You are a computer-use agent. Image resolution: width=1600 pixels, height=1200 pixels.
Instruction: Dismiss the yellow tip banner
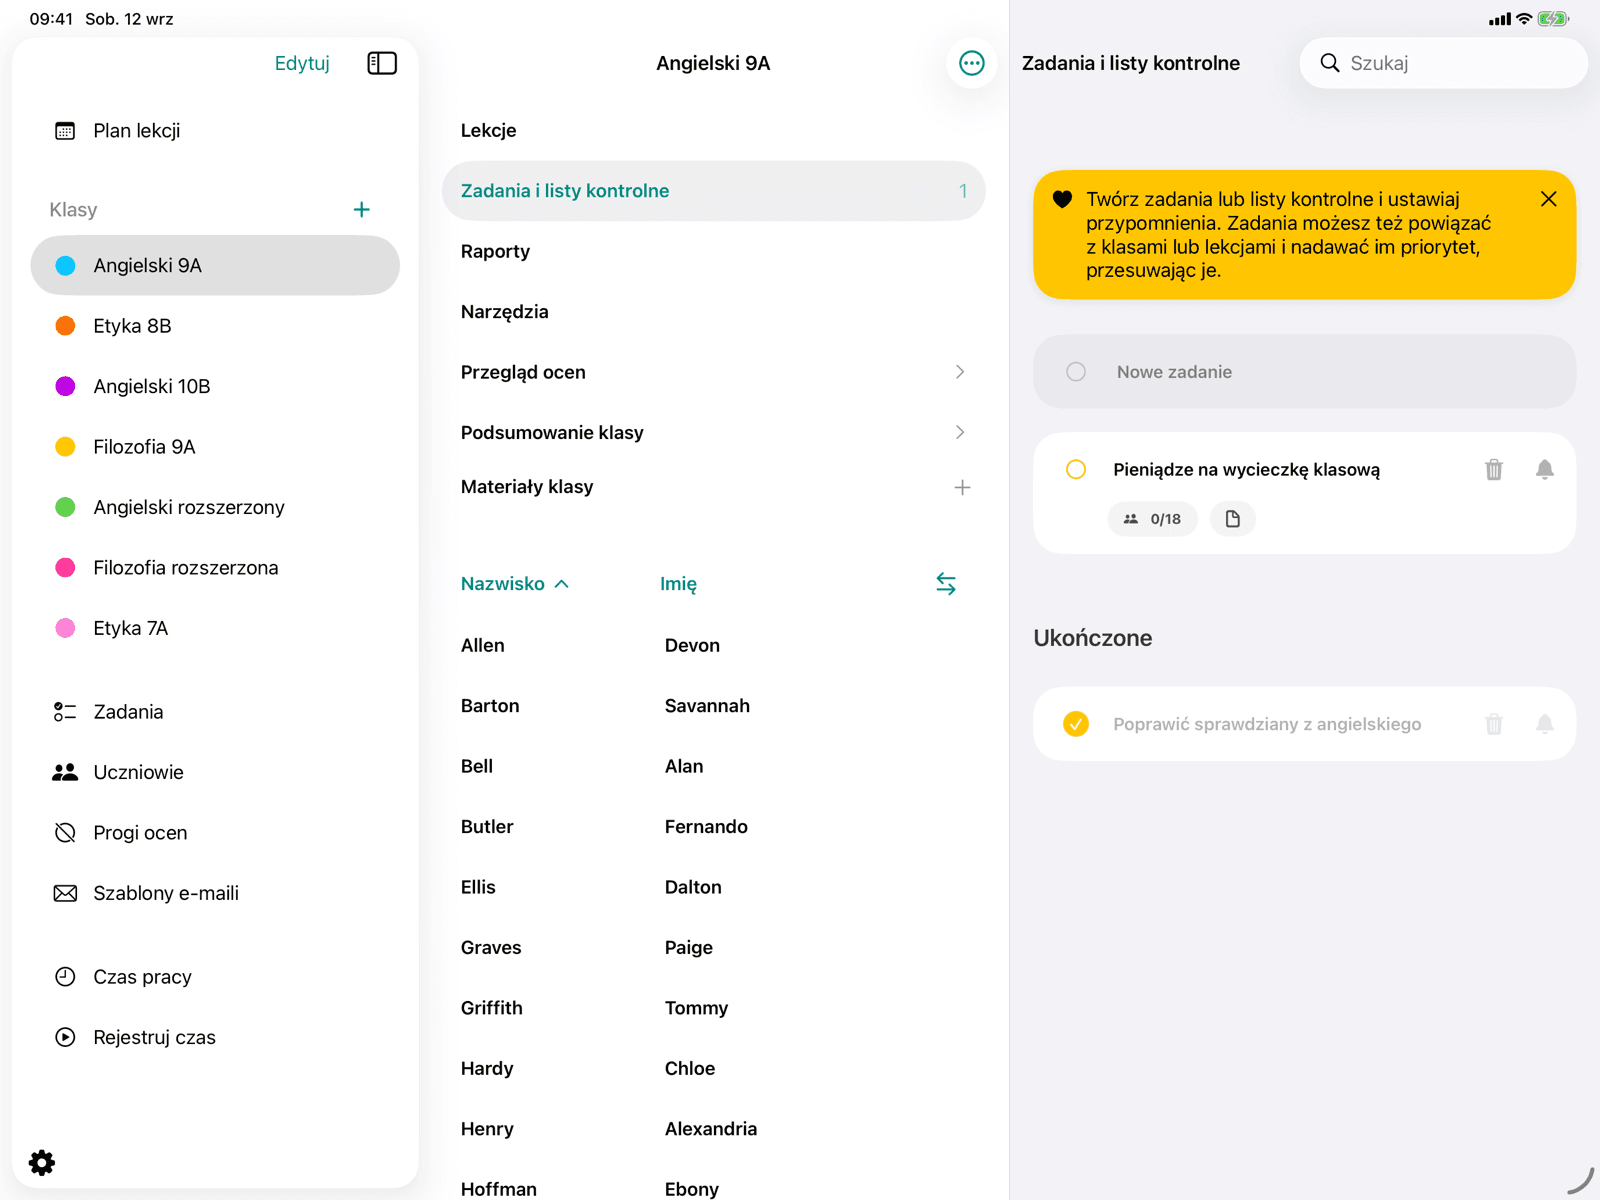1549,199
